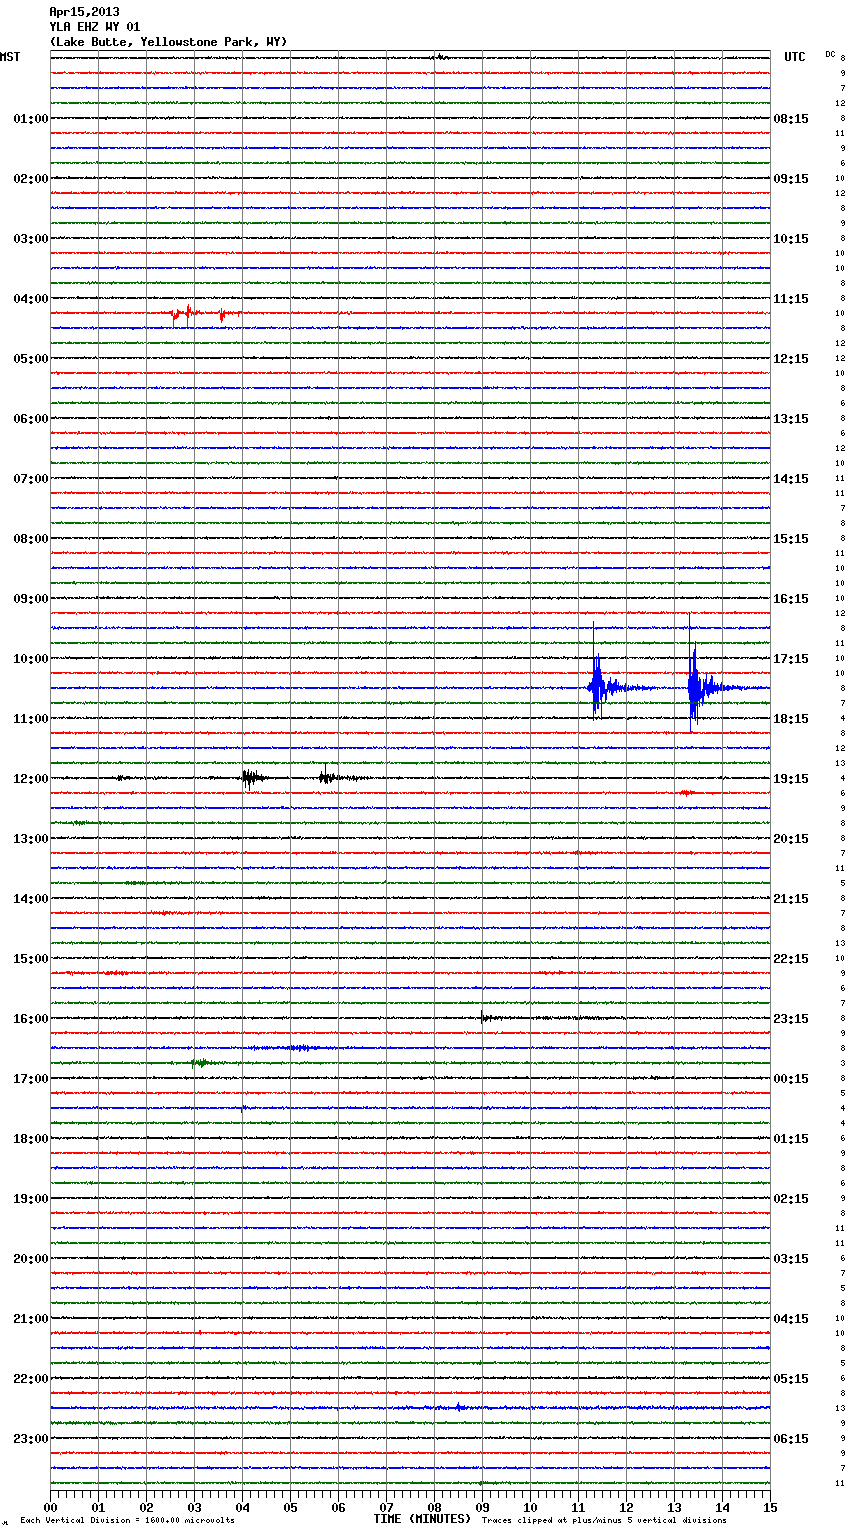Click the 19:15 UTC time label
This screenshot has width=850, height=1534.
[791, 779]
